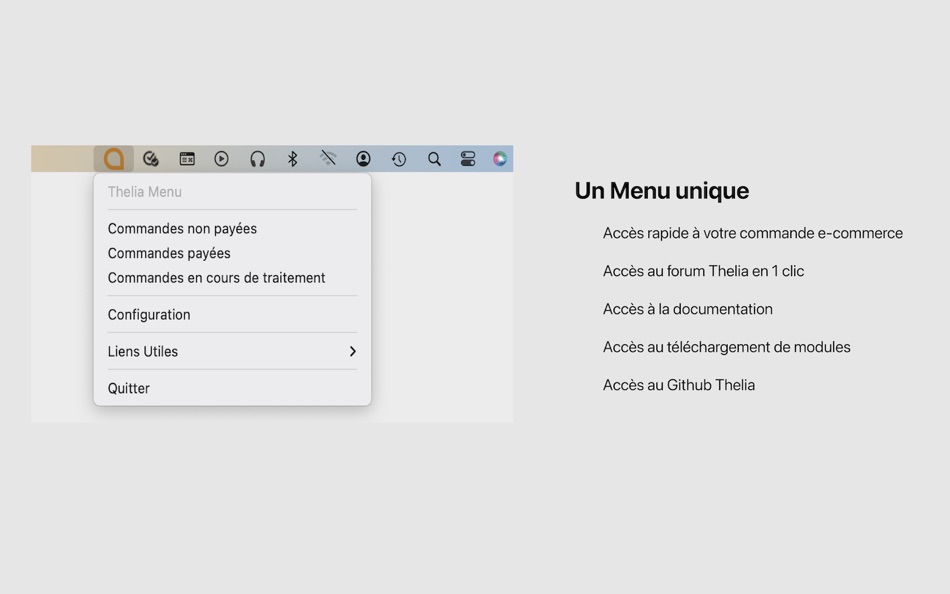Screen dimensions: 950x594
Task: Open the Thelia orange menu bar icon
Action: [114, 159]
